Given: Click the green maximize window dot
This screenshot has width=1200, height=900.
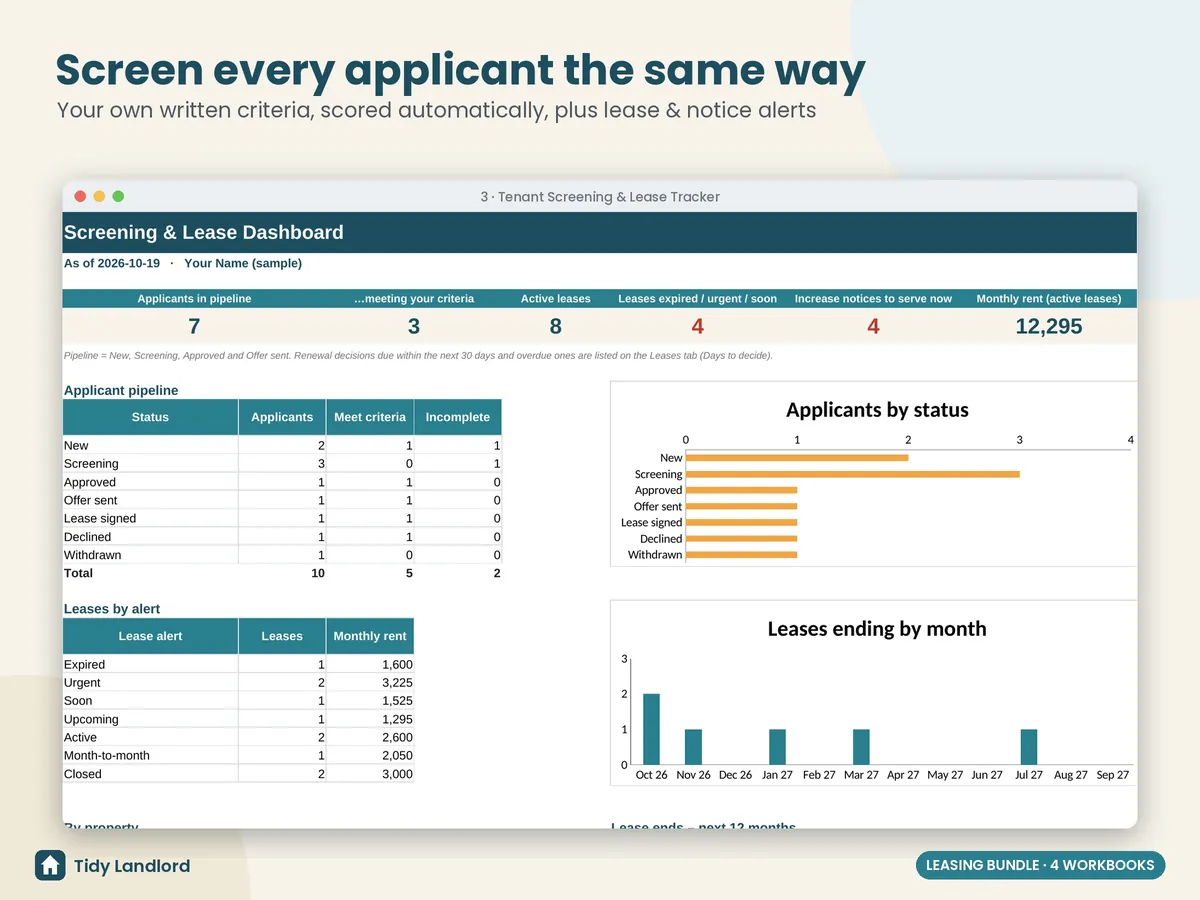Looking at the screenshot, I should click(118, 197).
